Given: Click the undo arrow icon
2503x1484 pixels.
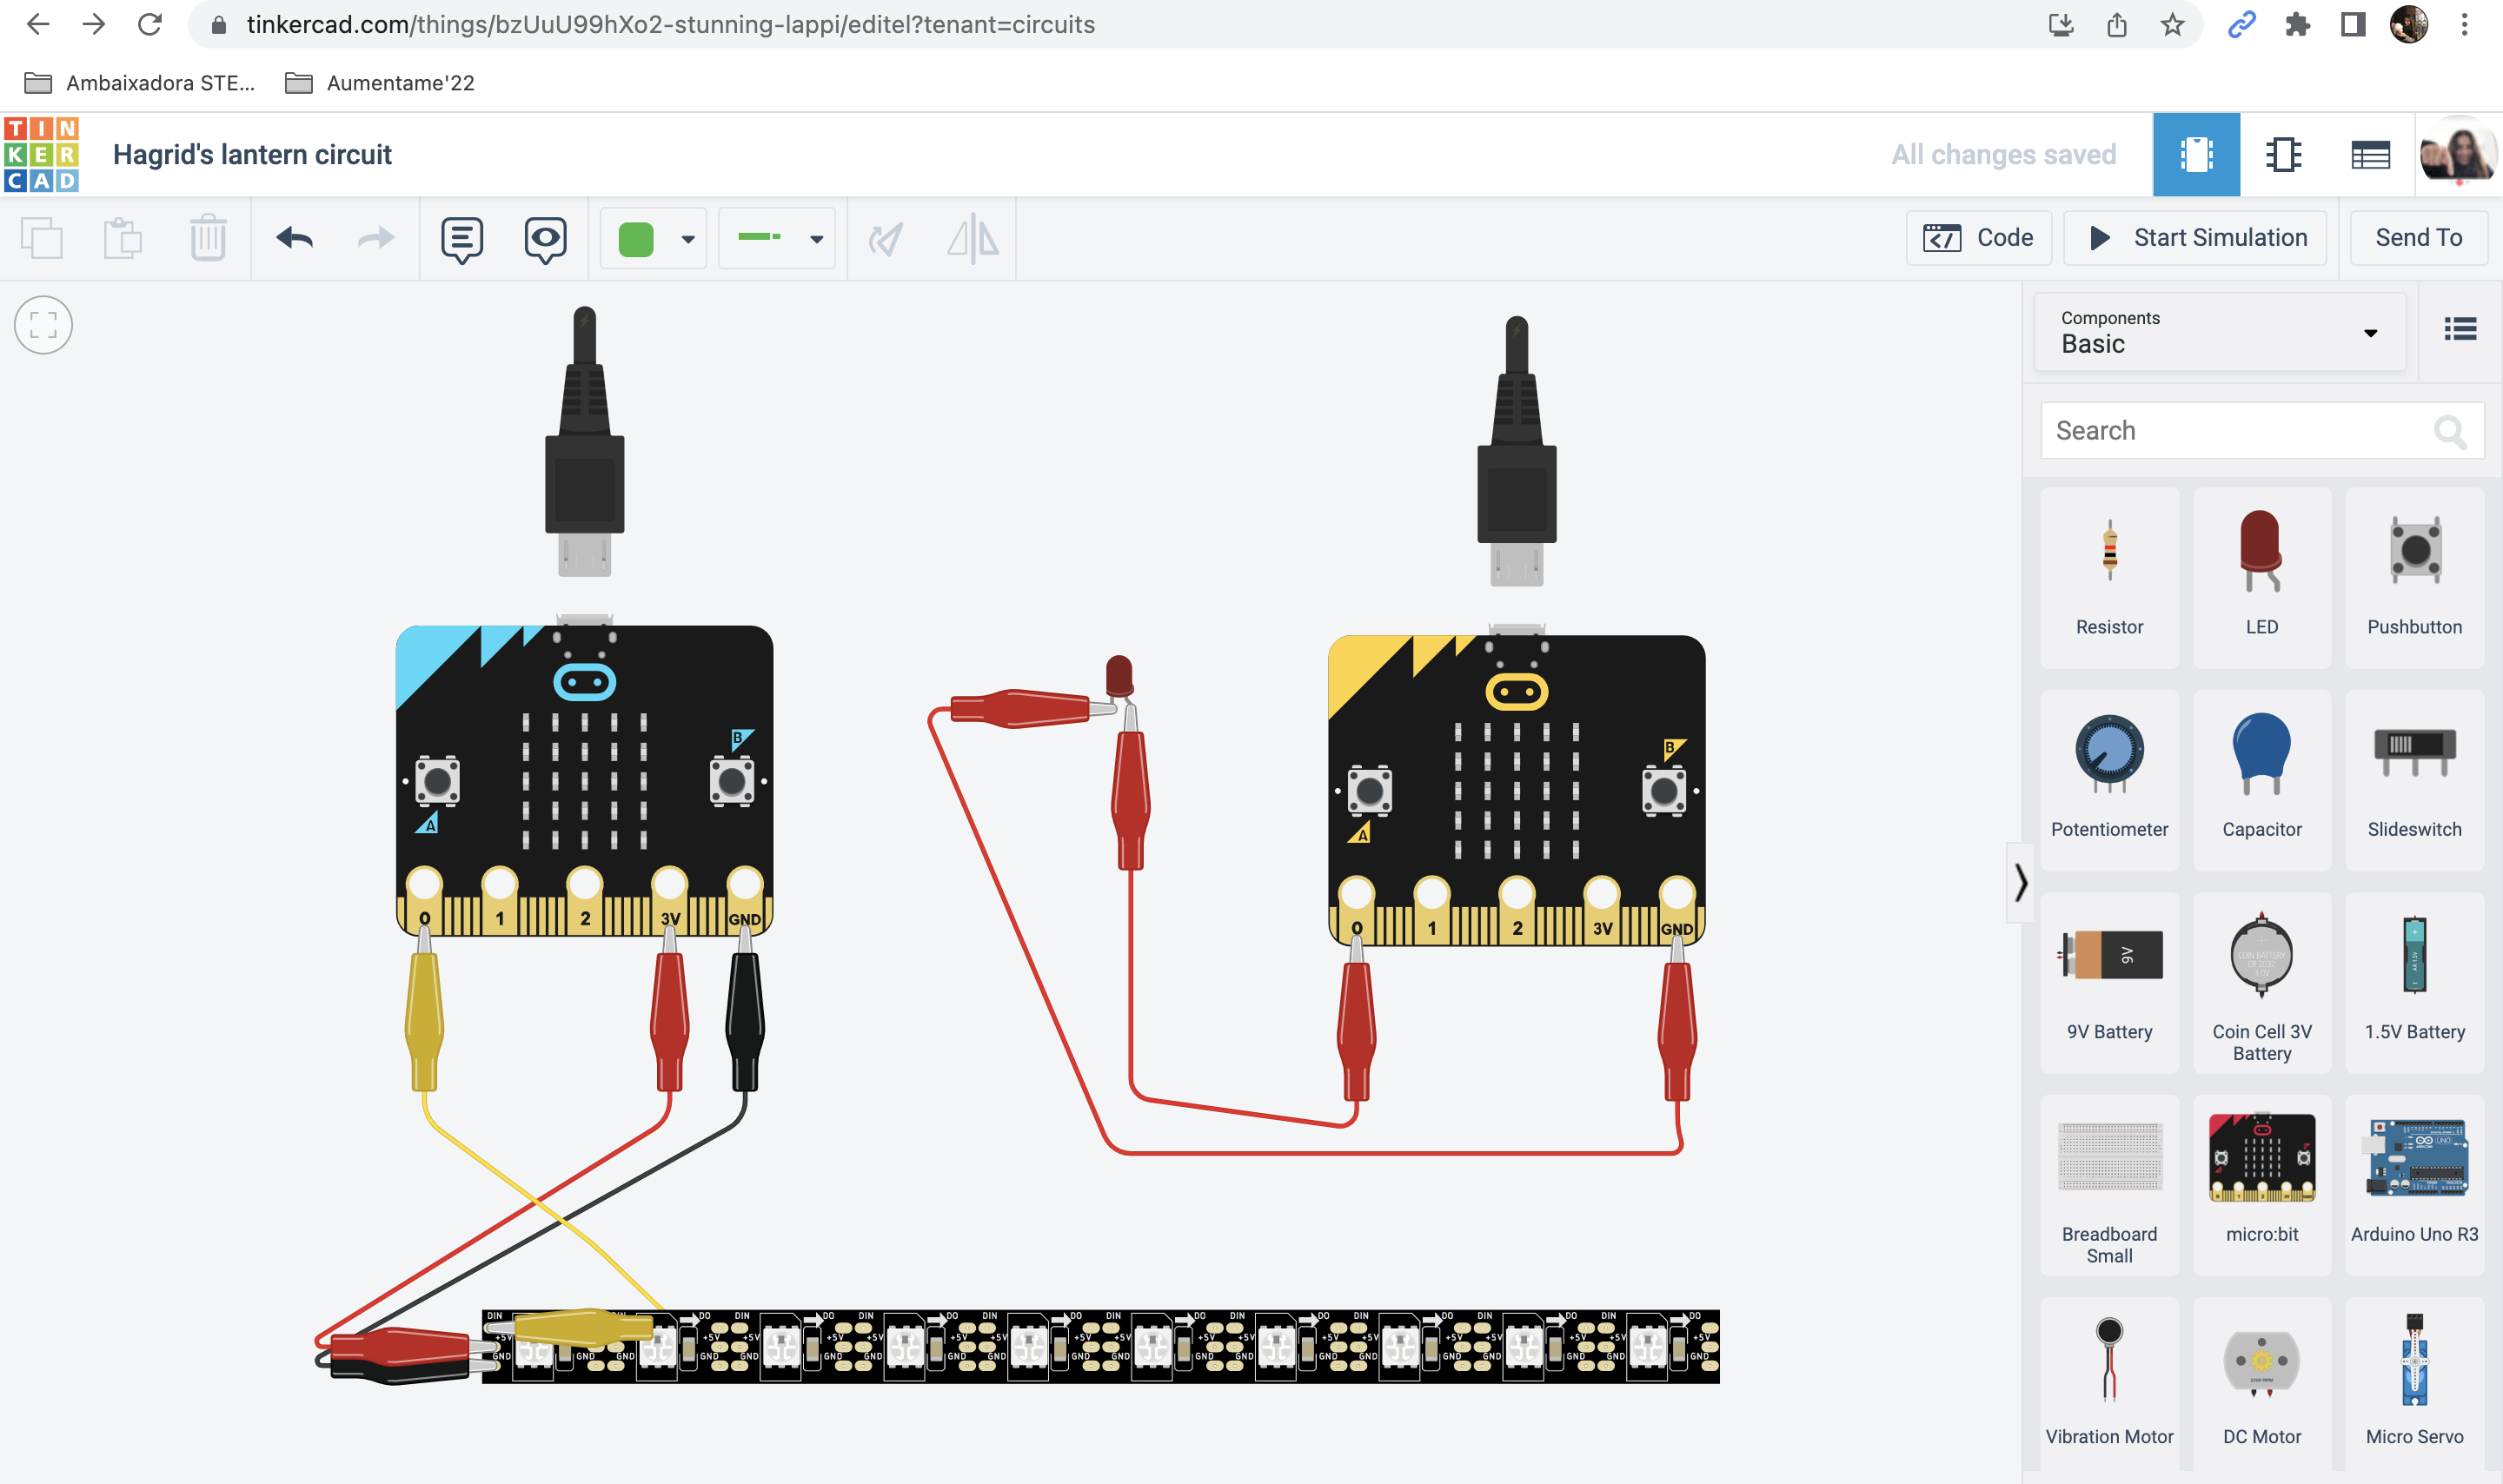Looking at the screenshot, I should 295,238.
